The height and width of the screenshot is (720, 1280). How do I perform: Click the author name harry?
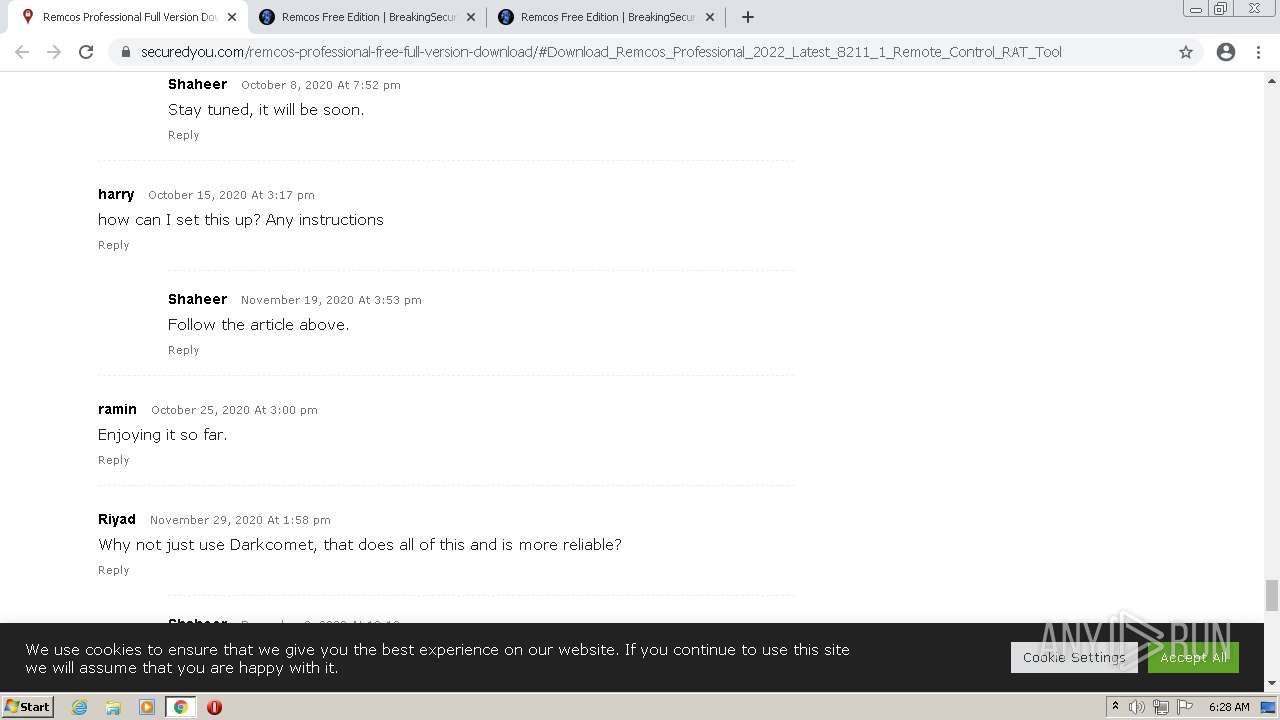116,194
